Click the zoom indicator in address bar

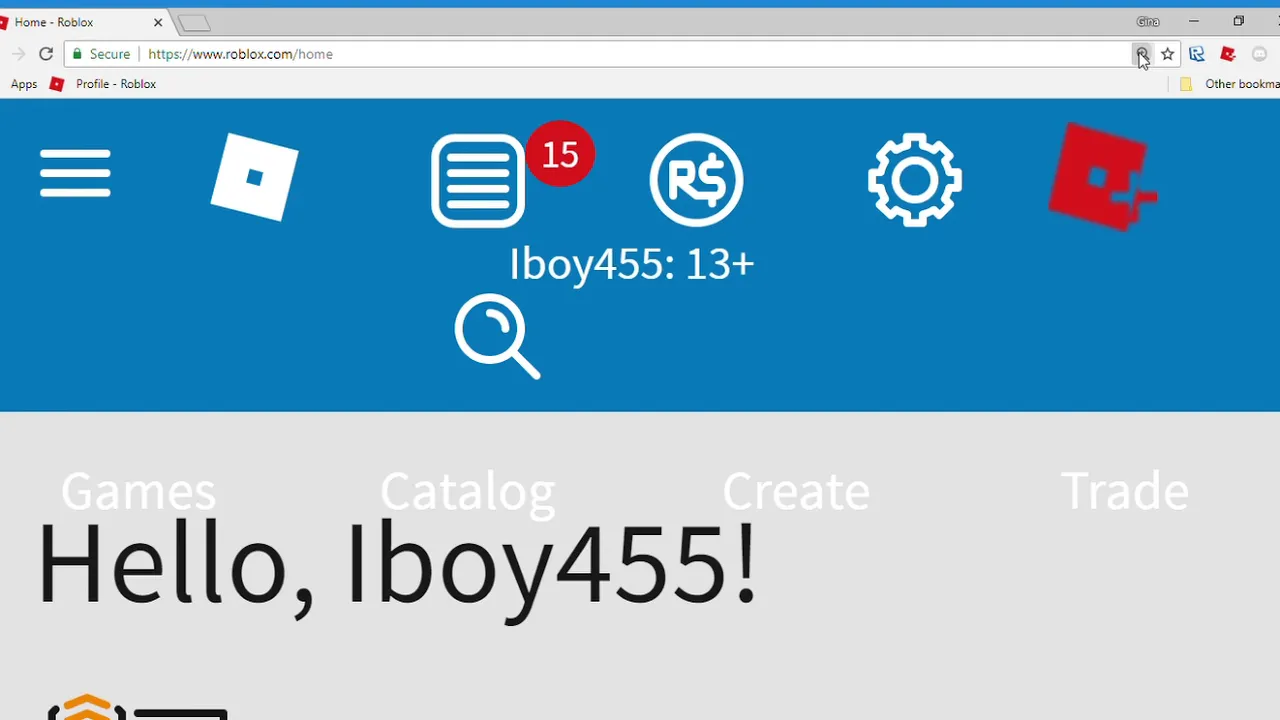[1141, 54]
